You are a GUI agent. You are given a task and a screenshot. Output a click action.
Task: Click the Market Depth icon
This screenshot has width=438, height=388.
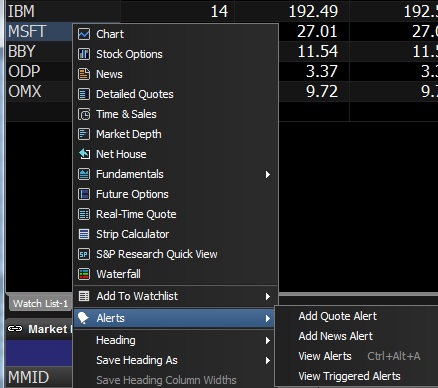(x=84, y=134)
